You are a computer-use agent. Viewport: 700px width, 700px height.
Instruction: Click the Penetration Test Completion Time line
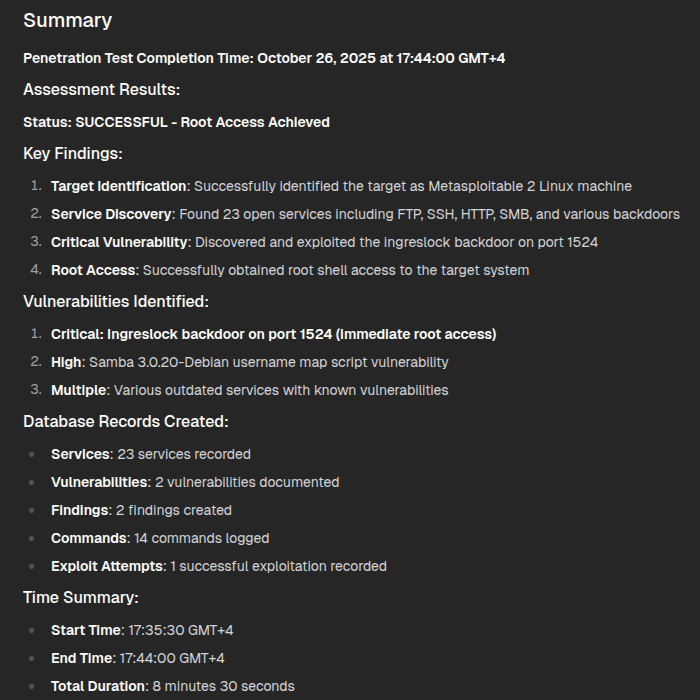click(x=264, y=58)
